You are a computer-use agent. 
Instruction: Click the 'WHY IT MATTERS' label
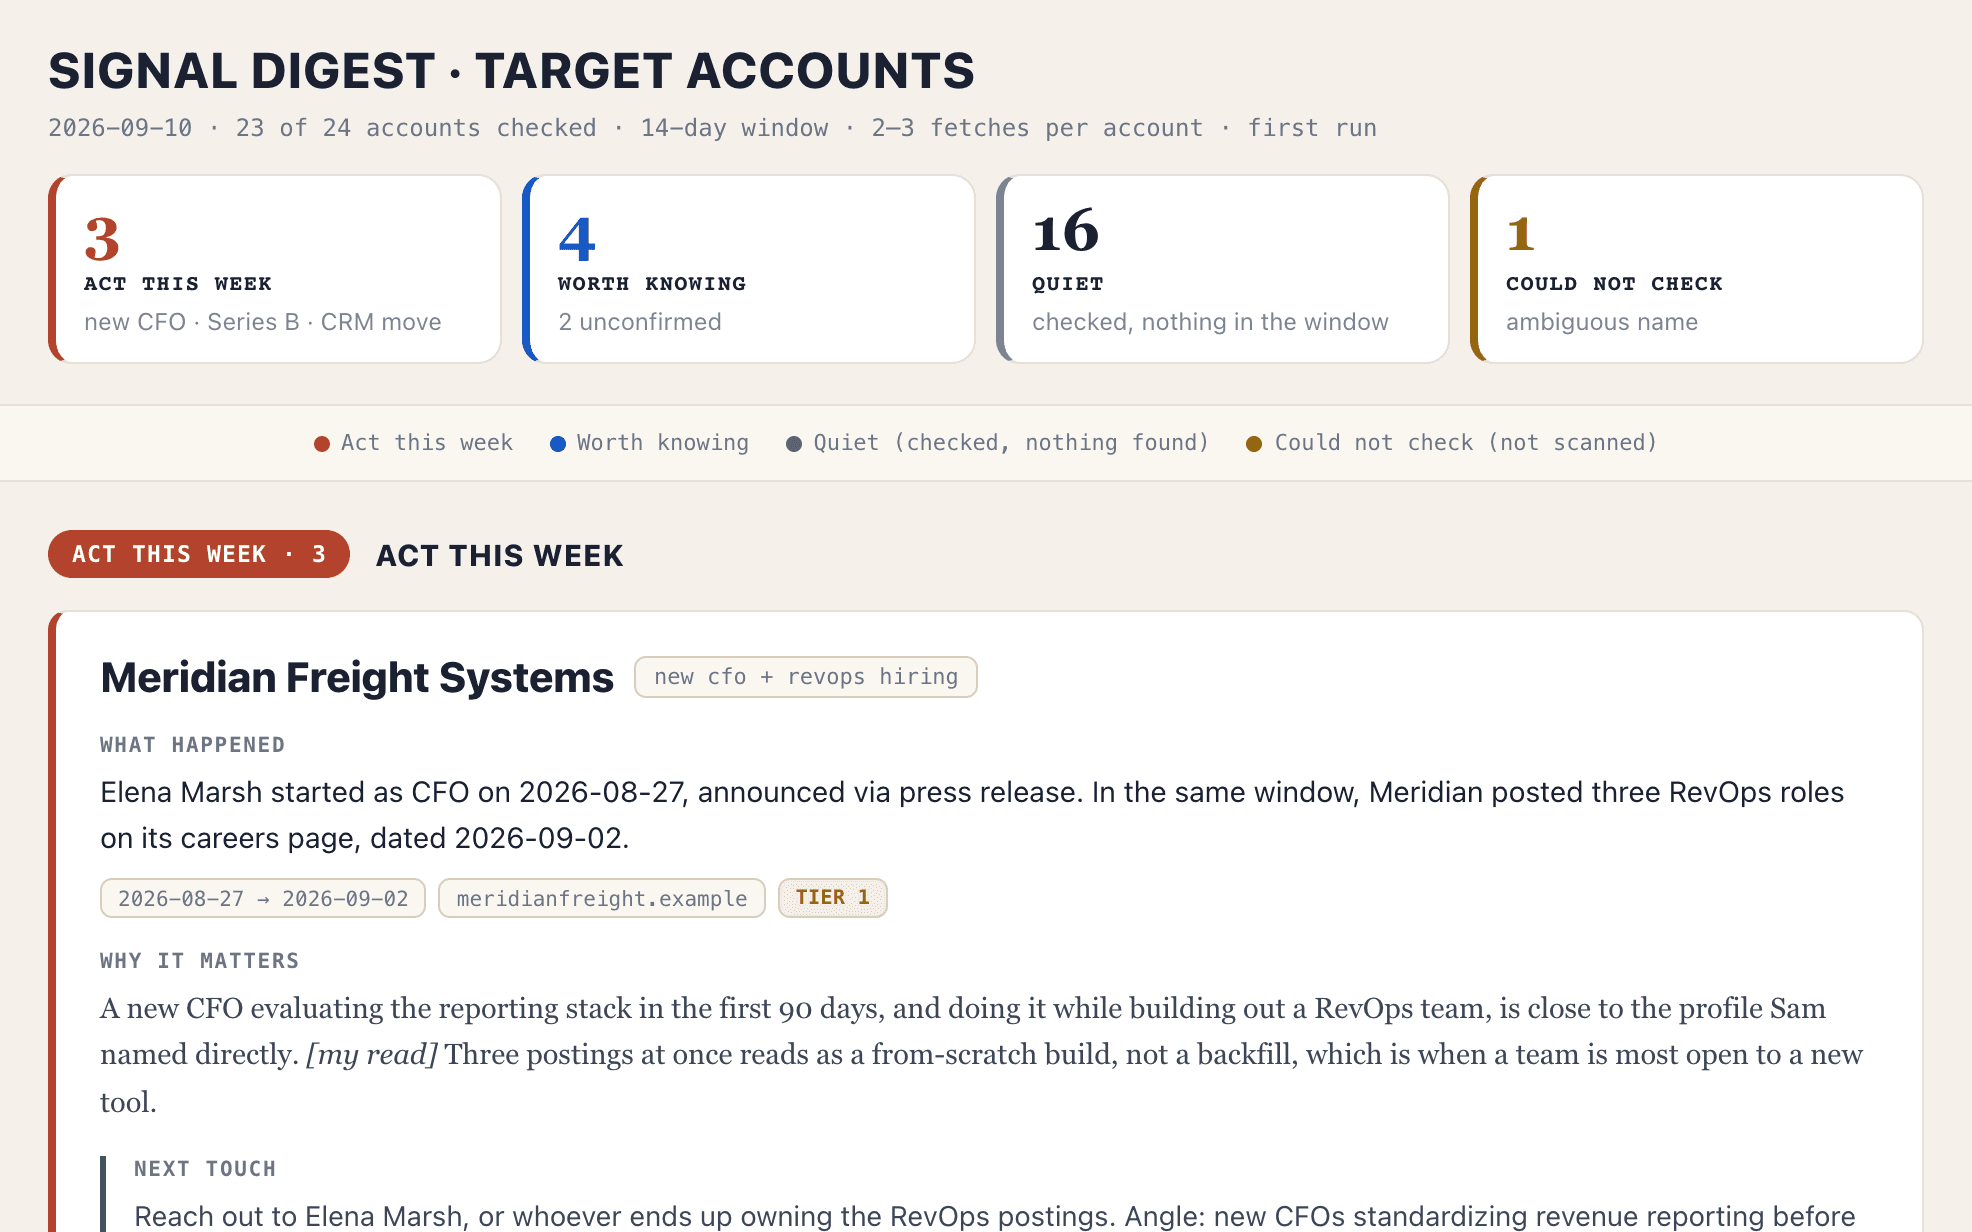click(200, 961)
